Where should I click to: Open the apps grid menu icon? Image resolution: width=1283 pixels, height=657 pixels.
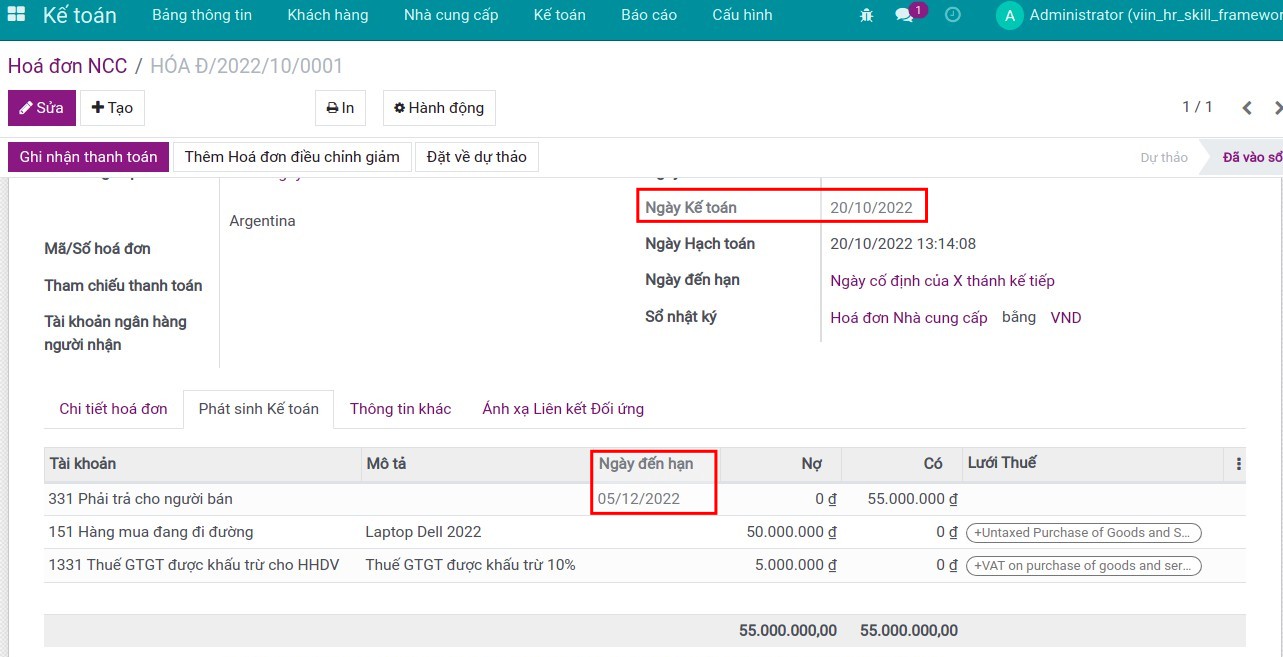[16, 15]
